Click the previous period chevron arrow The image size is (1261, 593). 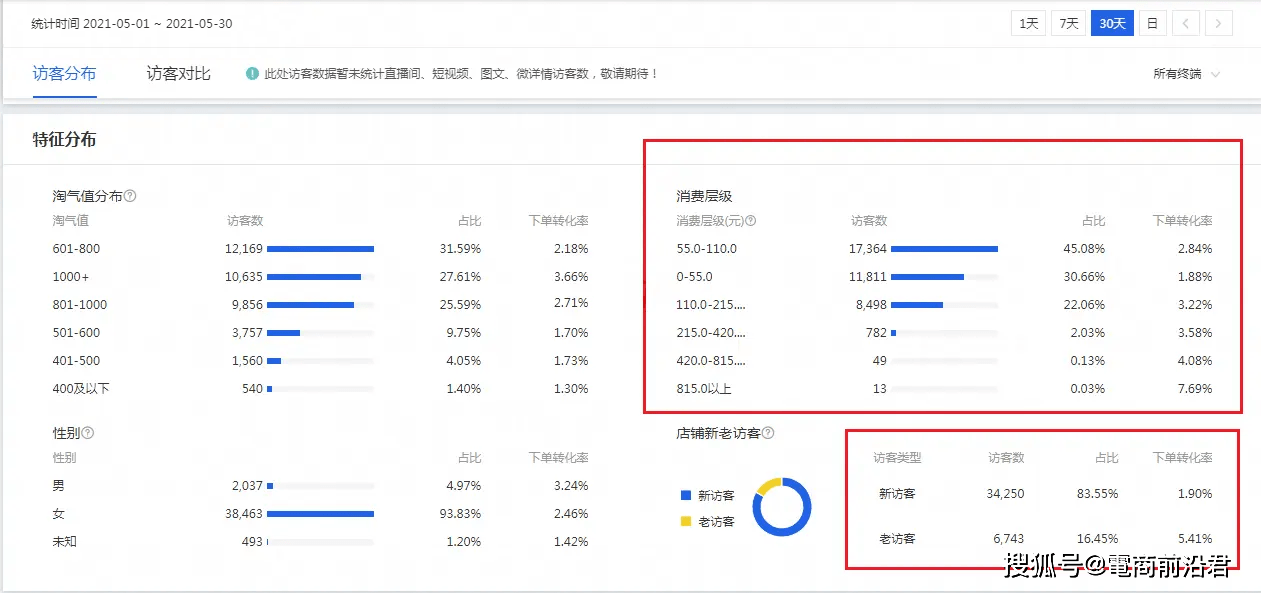(1186, 22)
